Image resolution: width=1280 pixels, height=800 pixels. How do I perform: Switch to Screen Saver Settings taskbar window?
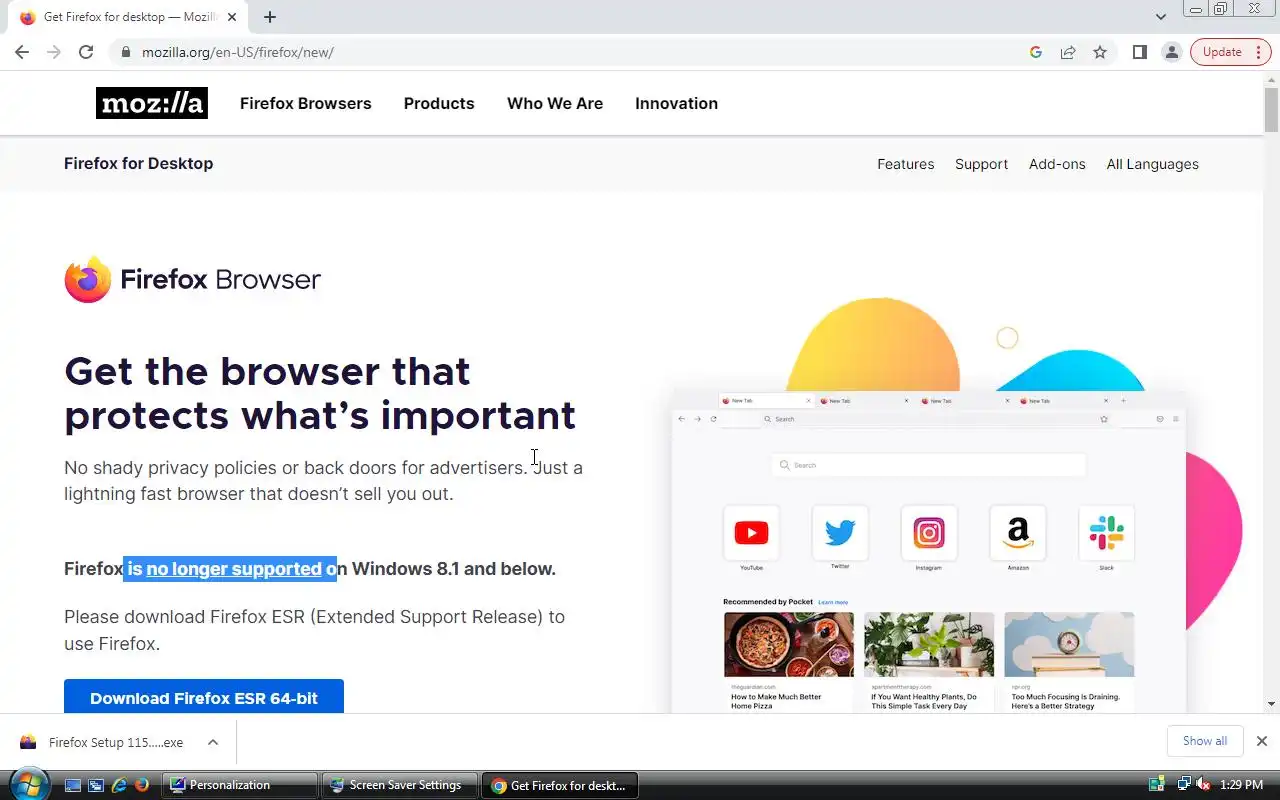[400, 785]
